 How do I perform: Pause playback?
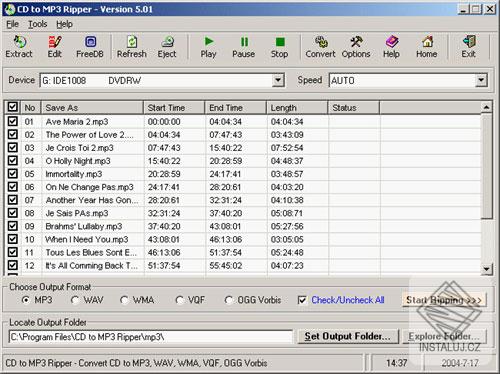tap(244, 47)
